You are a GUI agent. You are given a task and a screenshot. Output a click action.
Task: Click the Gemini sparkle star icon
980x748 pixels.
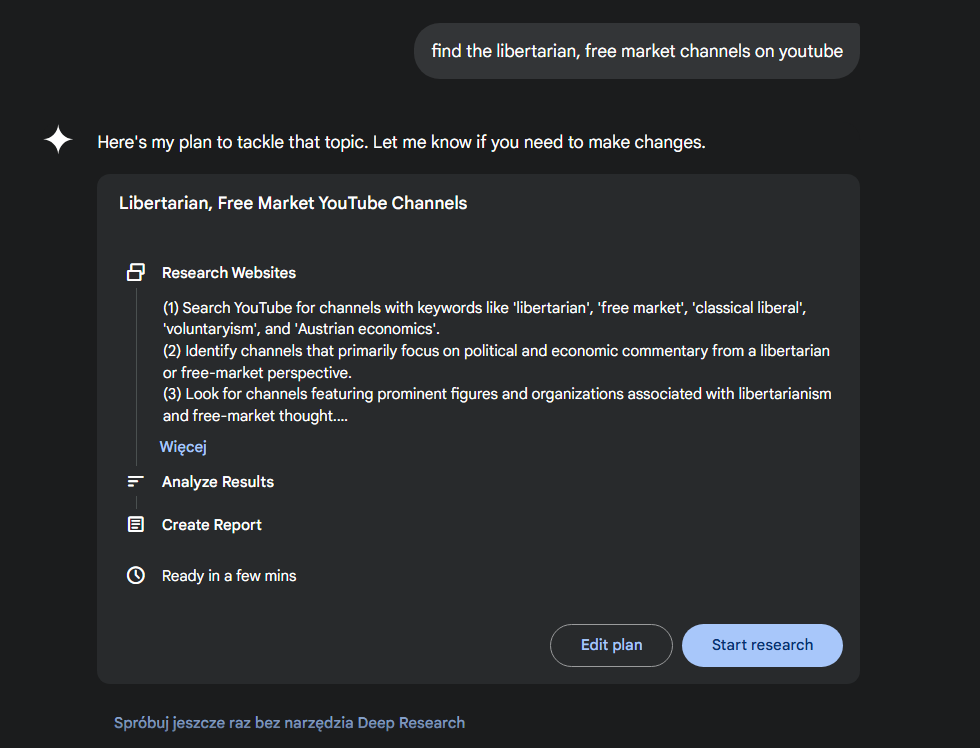pyautogui.click(x=58, y=139)
